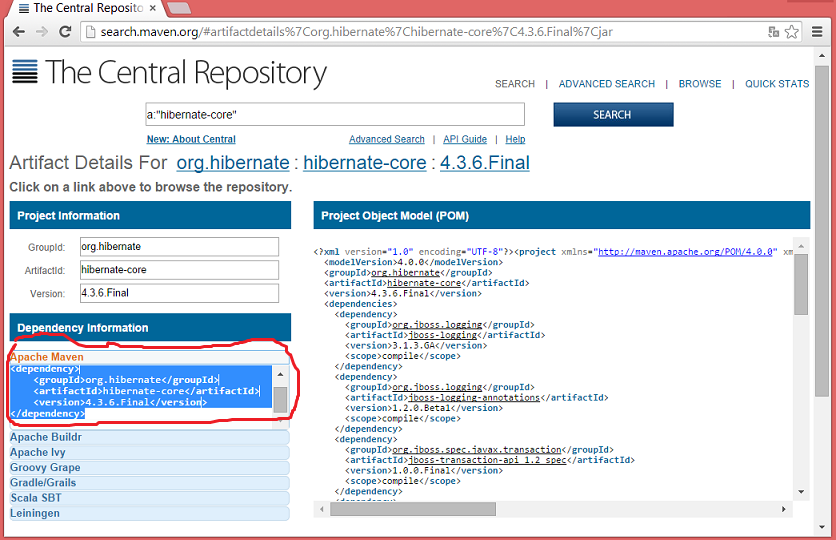Screen dimensions: 836x540
Task: Expand the Scala SBT dependency section
Action: (149, 498)
